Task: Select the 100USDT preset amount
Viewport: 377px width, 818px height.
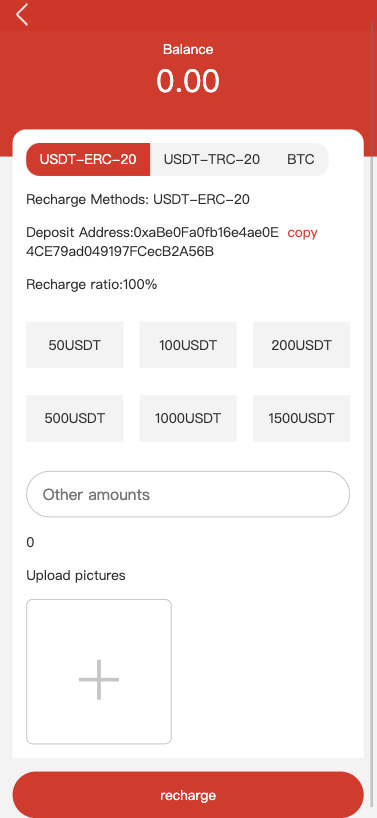Action: 188,345
